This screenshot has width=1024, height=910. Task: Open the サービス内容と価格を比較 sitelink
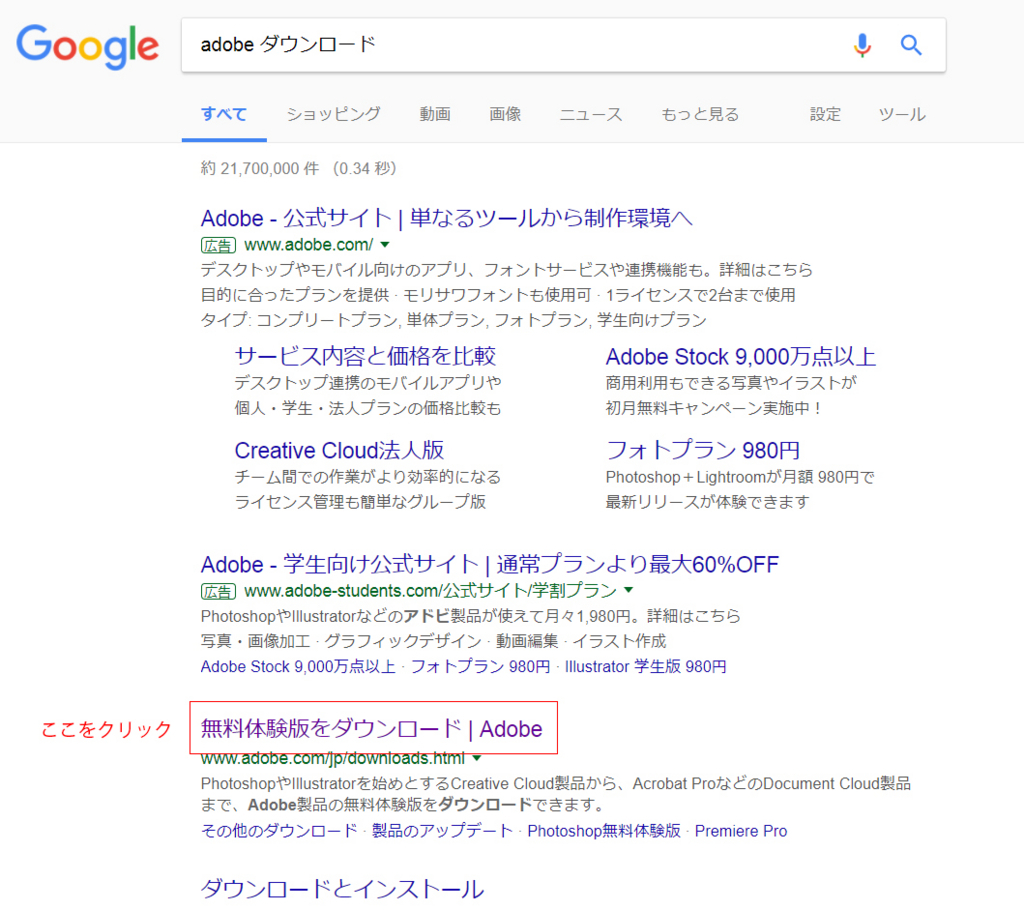tap(366, 356)
